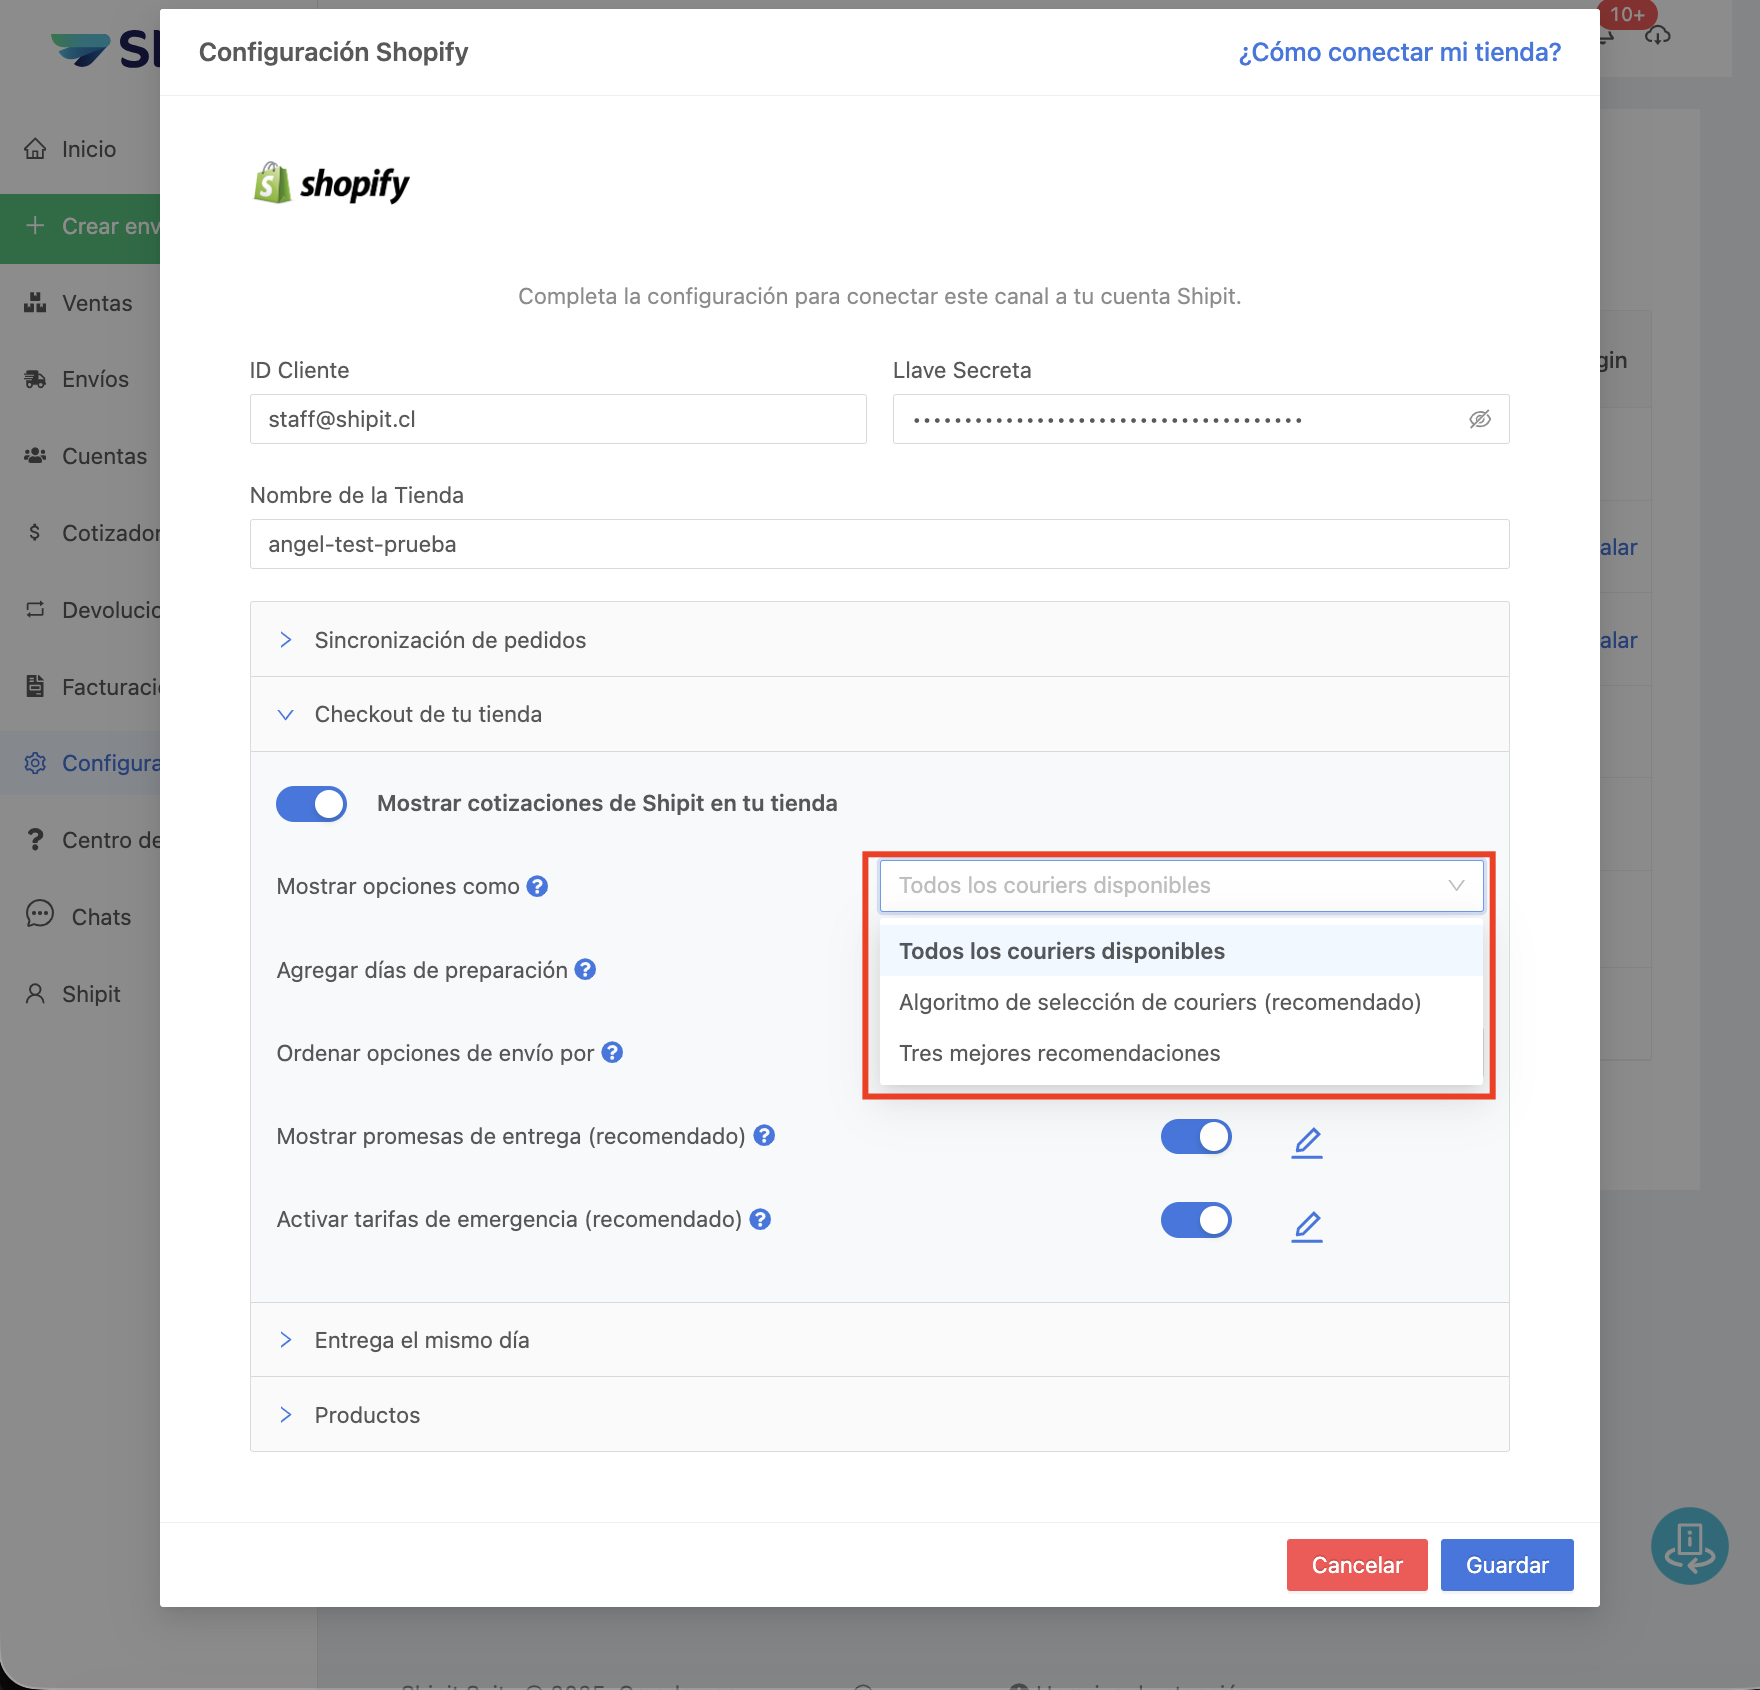Image resolution: width=1760 pixels, height=1690 pixels.
Task: Click the Nombre de la Tienda field
Action: pyautogui.click(x=879, y=544)
